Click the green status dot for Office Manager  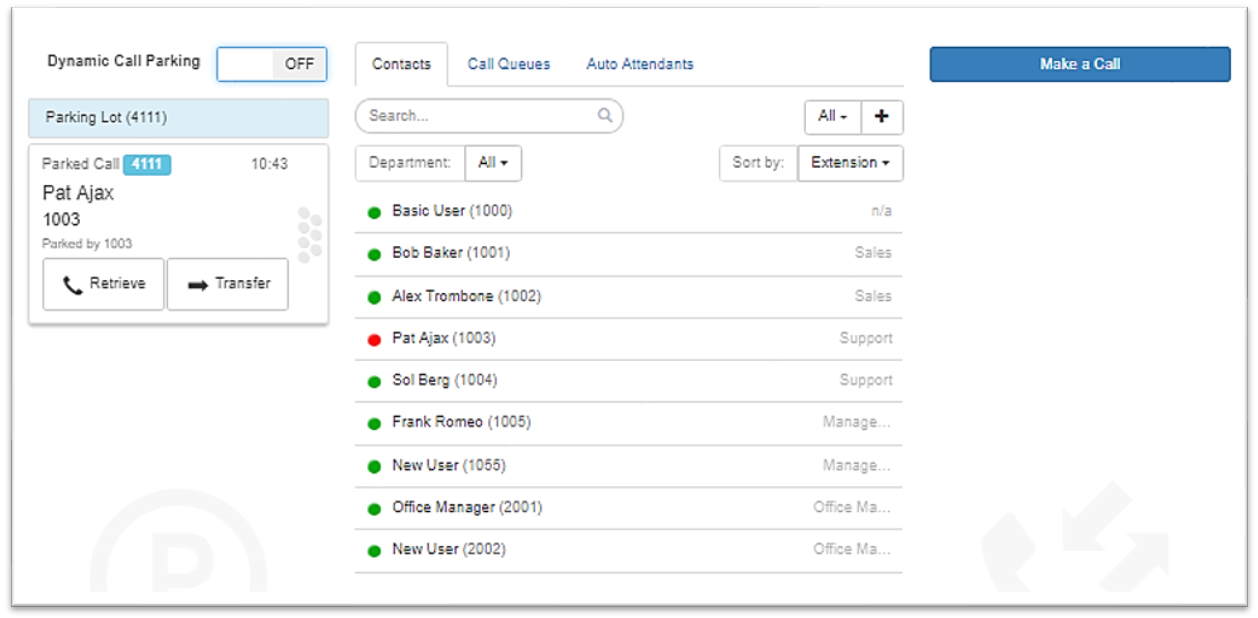coord(375,508)
